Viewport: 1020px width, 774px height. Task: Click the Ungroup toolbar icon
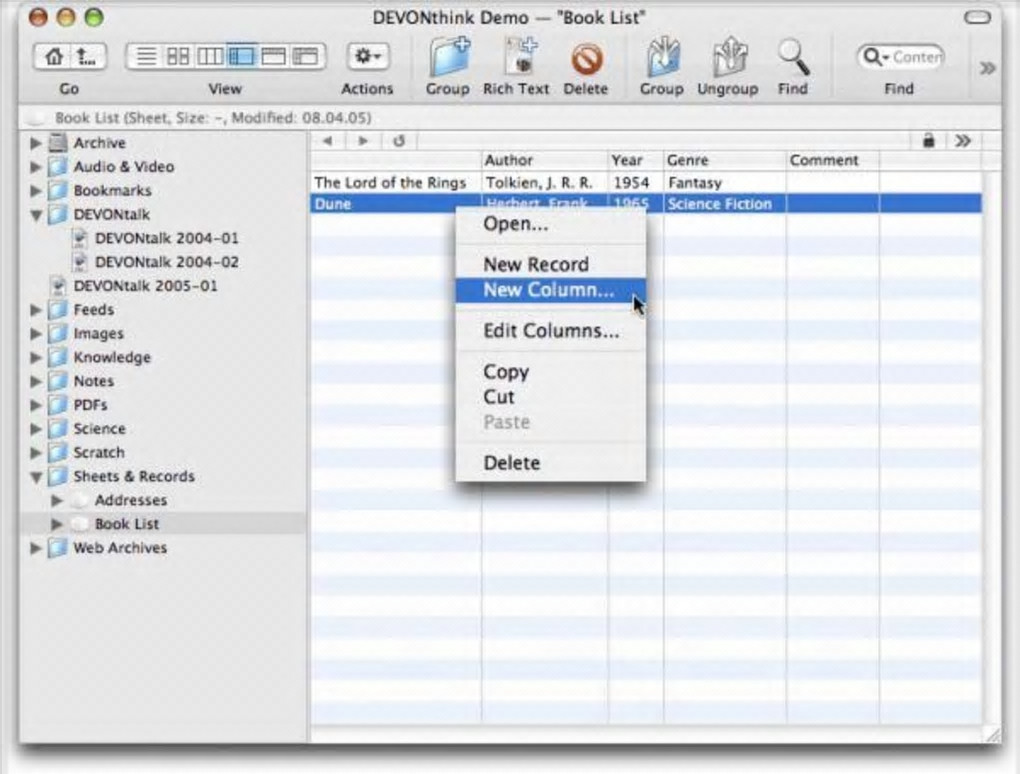pos(729,57)
